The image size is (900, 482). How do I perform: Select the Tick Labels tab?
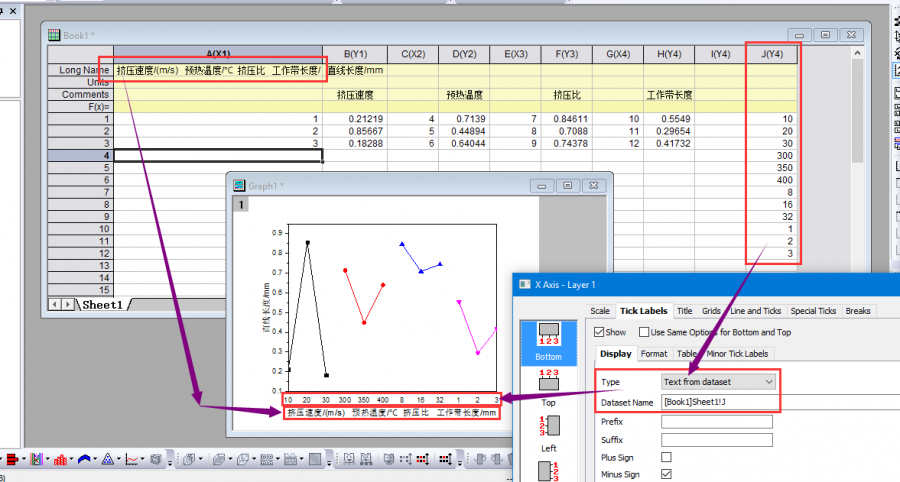(x=643, y=310)
